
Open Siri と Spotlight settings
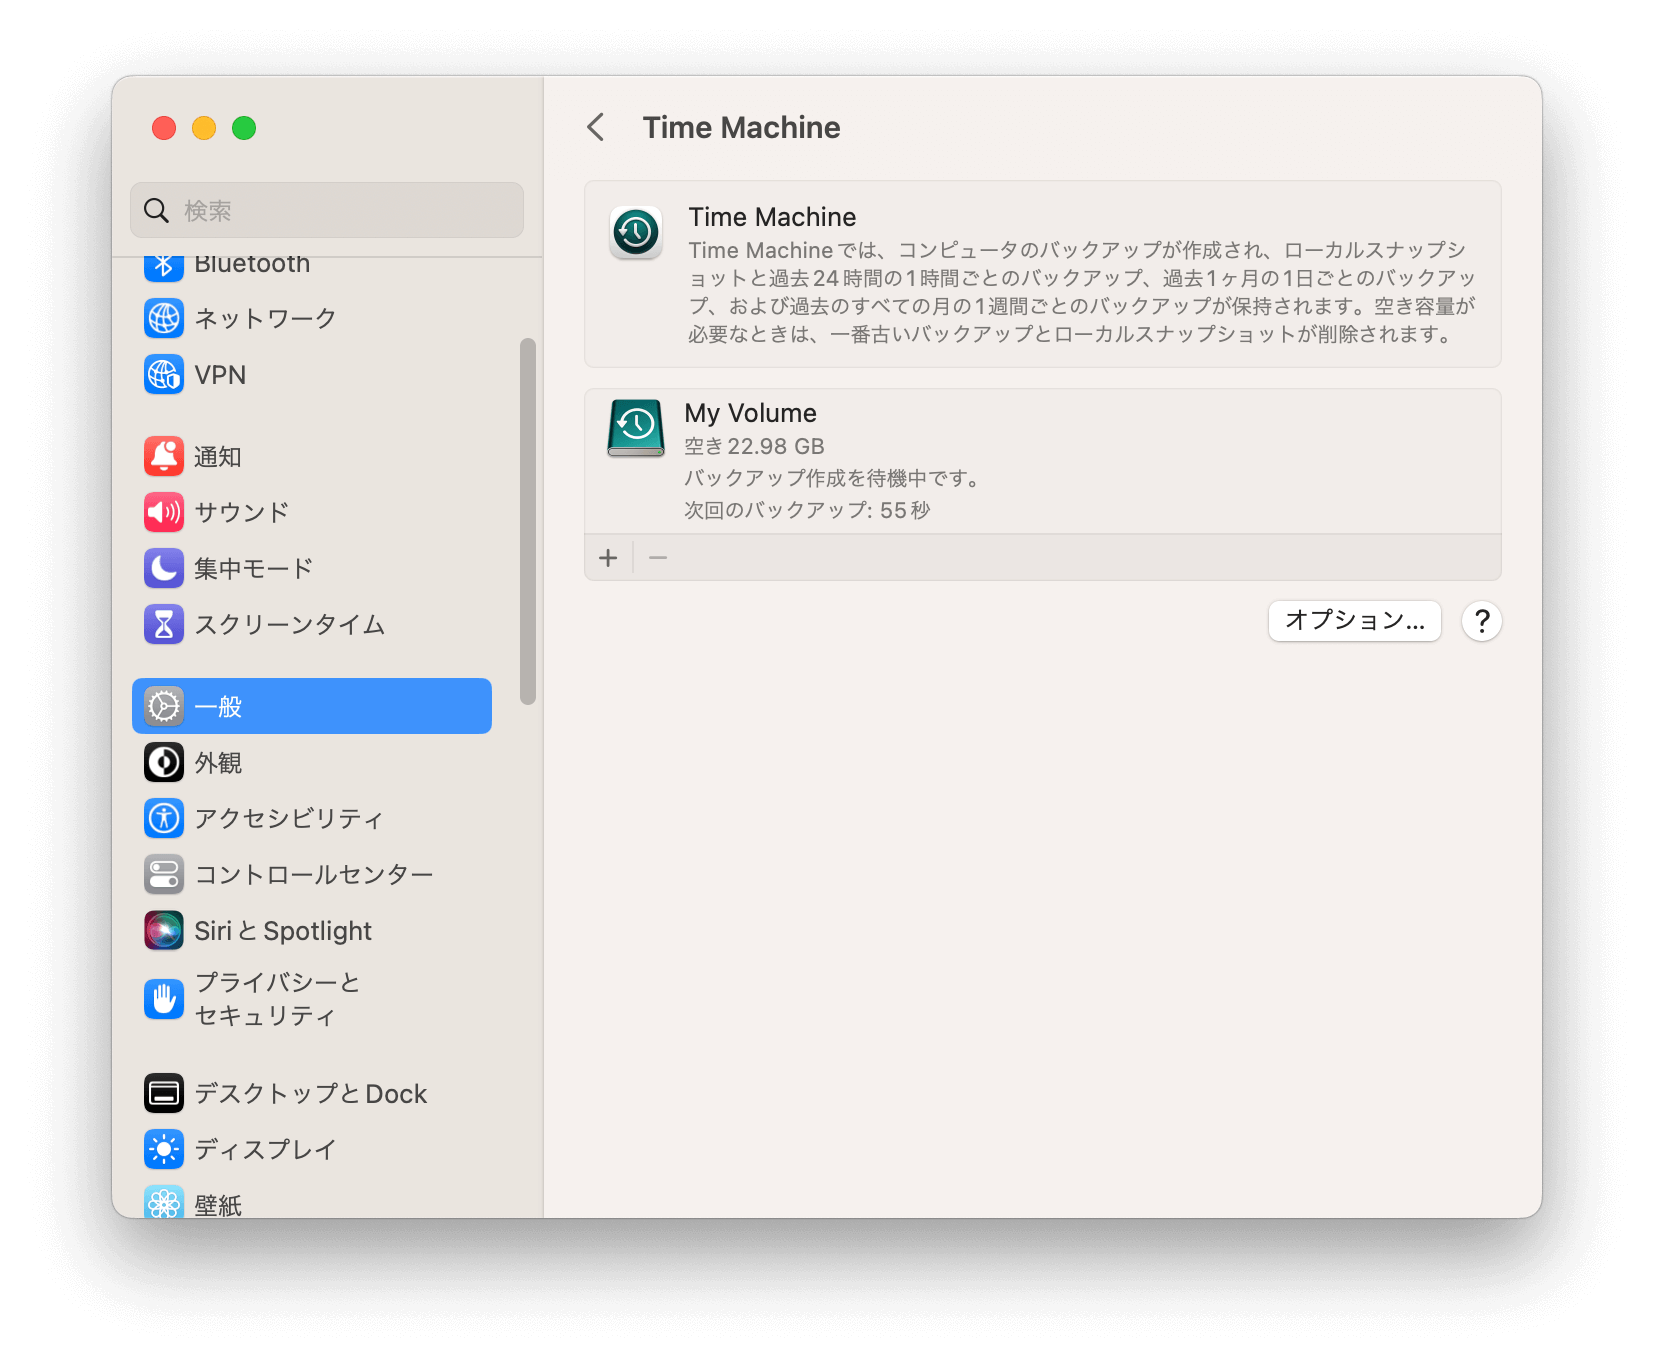point(312,930)
